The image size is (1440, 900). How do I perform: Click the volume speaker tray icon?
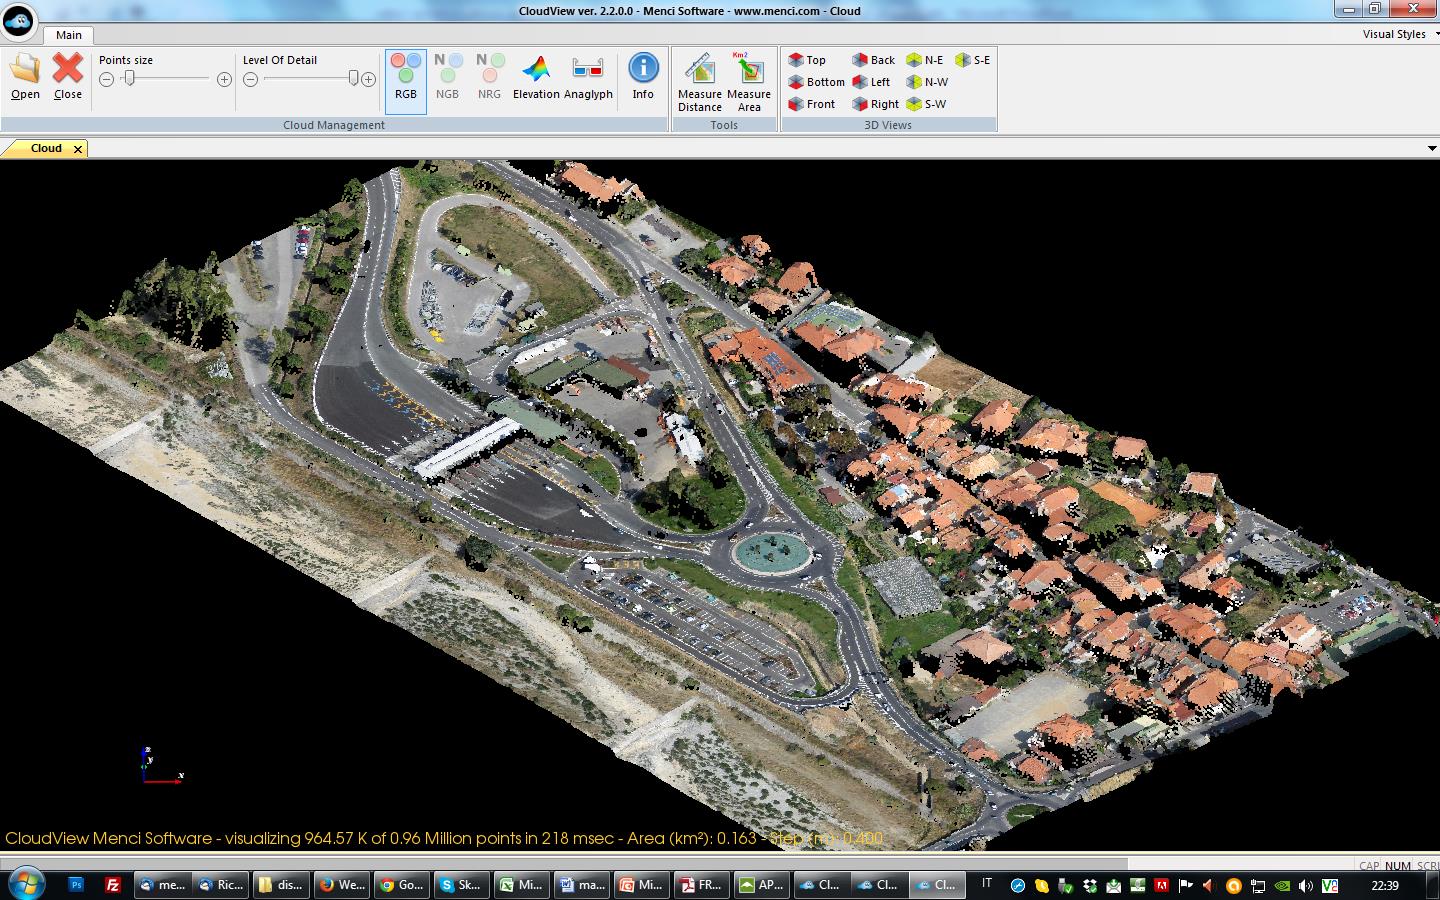click(1306, 885)
